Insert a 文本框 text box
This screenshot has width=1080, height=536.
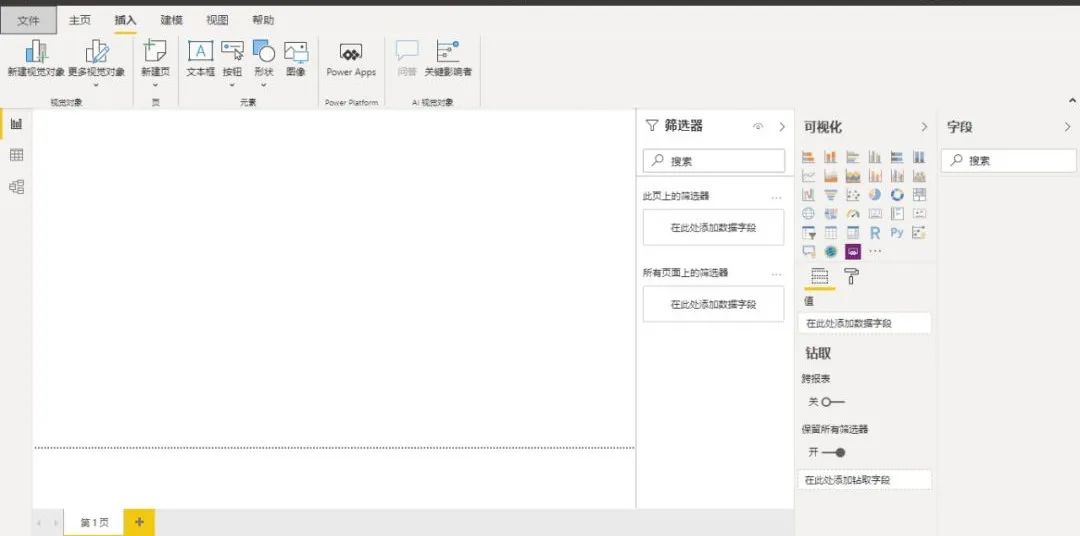point(200,59)
